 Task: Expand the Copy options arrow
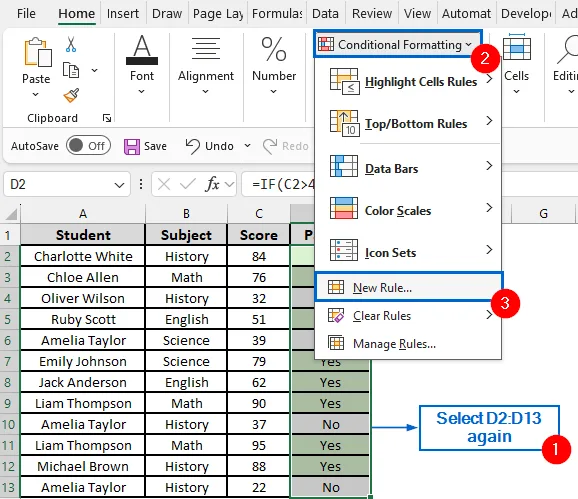tap(94, 70)
